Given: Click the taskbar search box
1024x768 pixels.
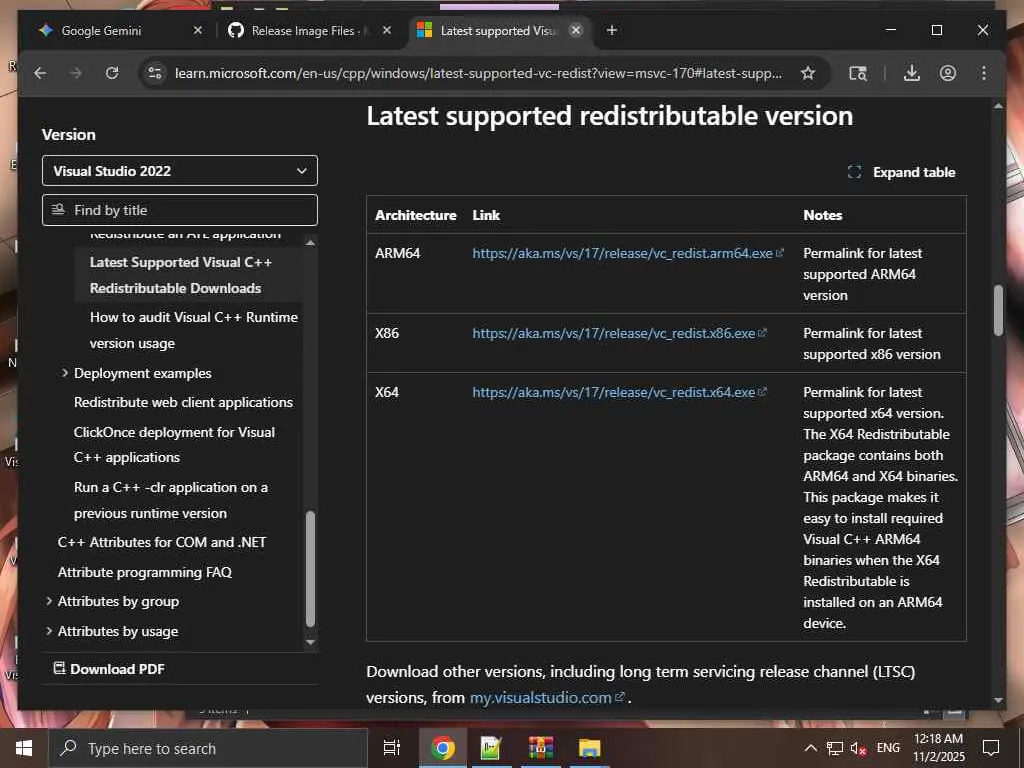Looking at the screenshot, I should 209,748.
